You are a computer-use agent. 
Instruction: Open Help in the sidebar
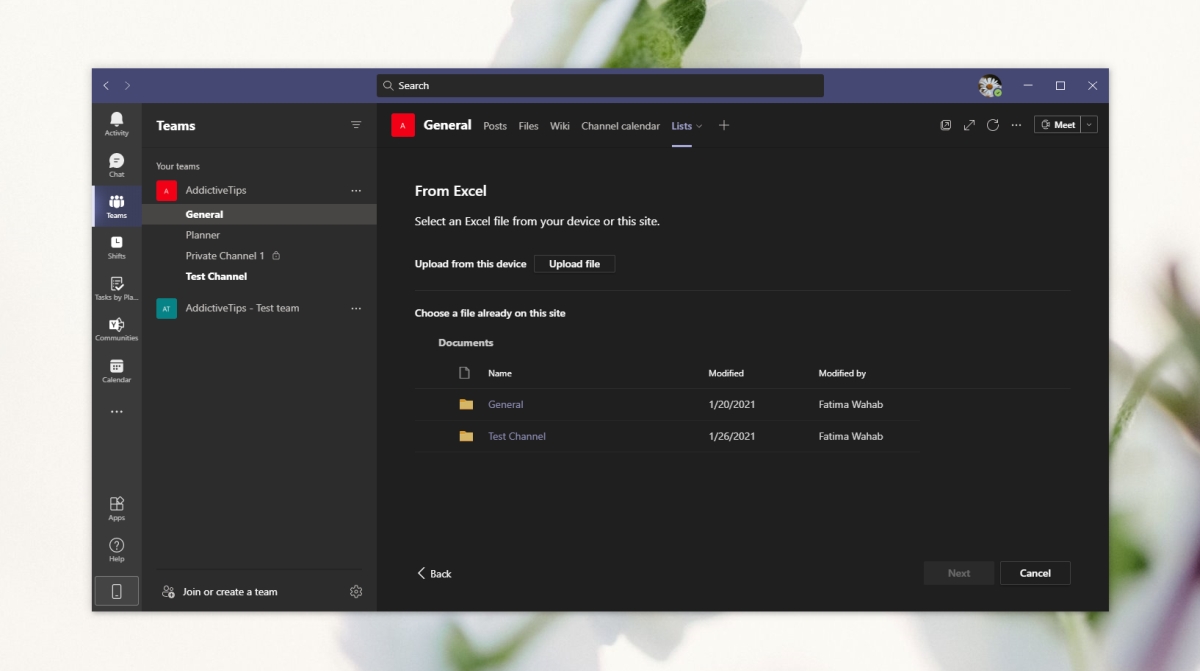coord(117,549)
